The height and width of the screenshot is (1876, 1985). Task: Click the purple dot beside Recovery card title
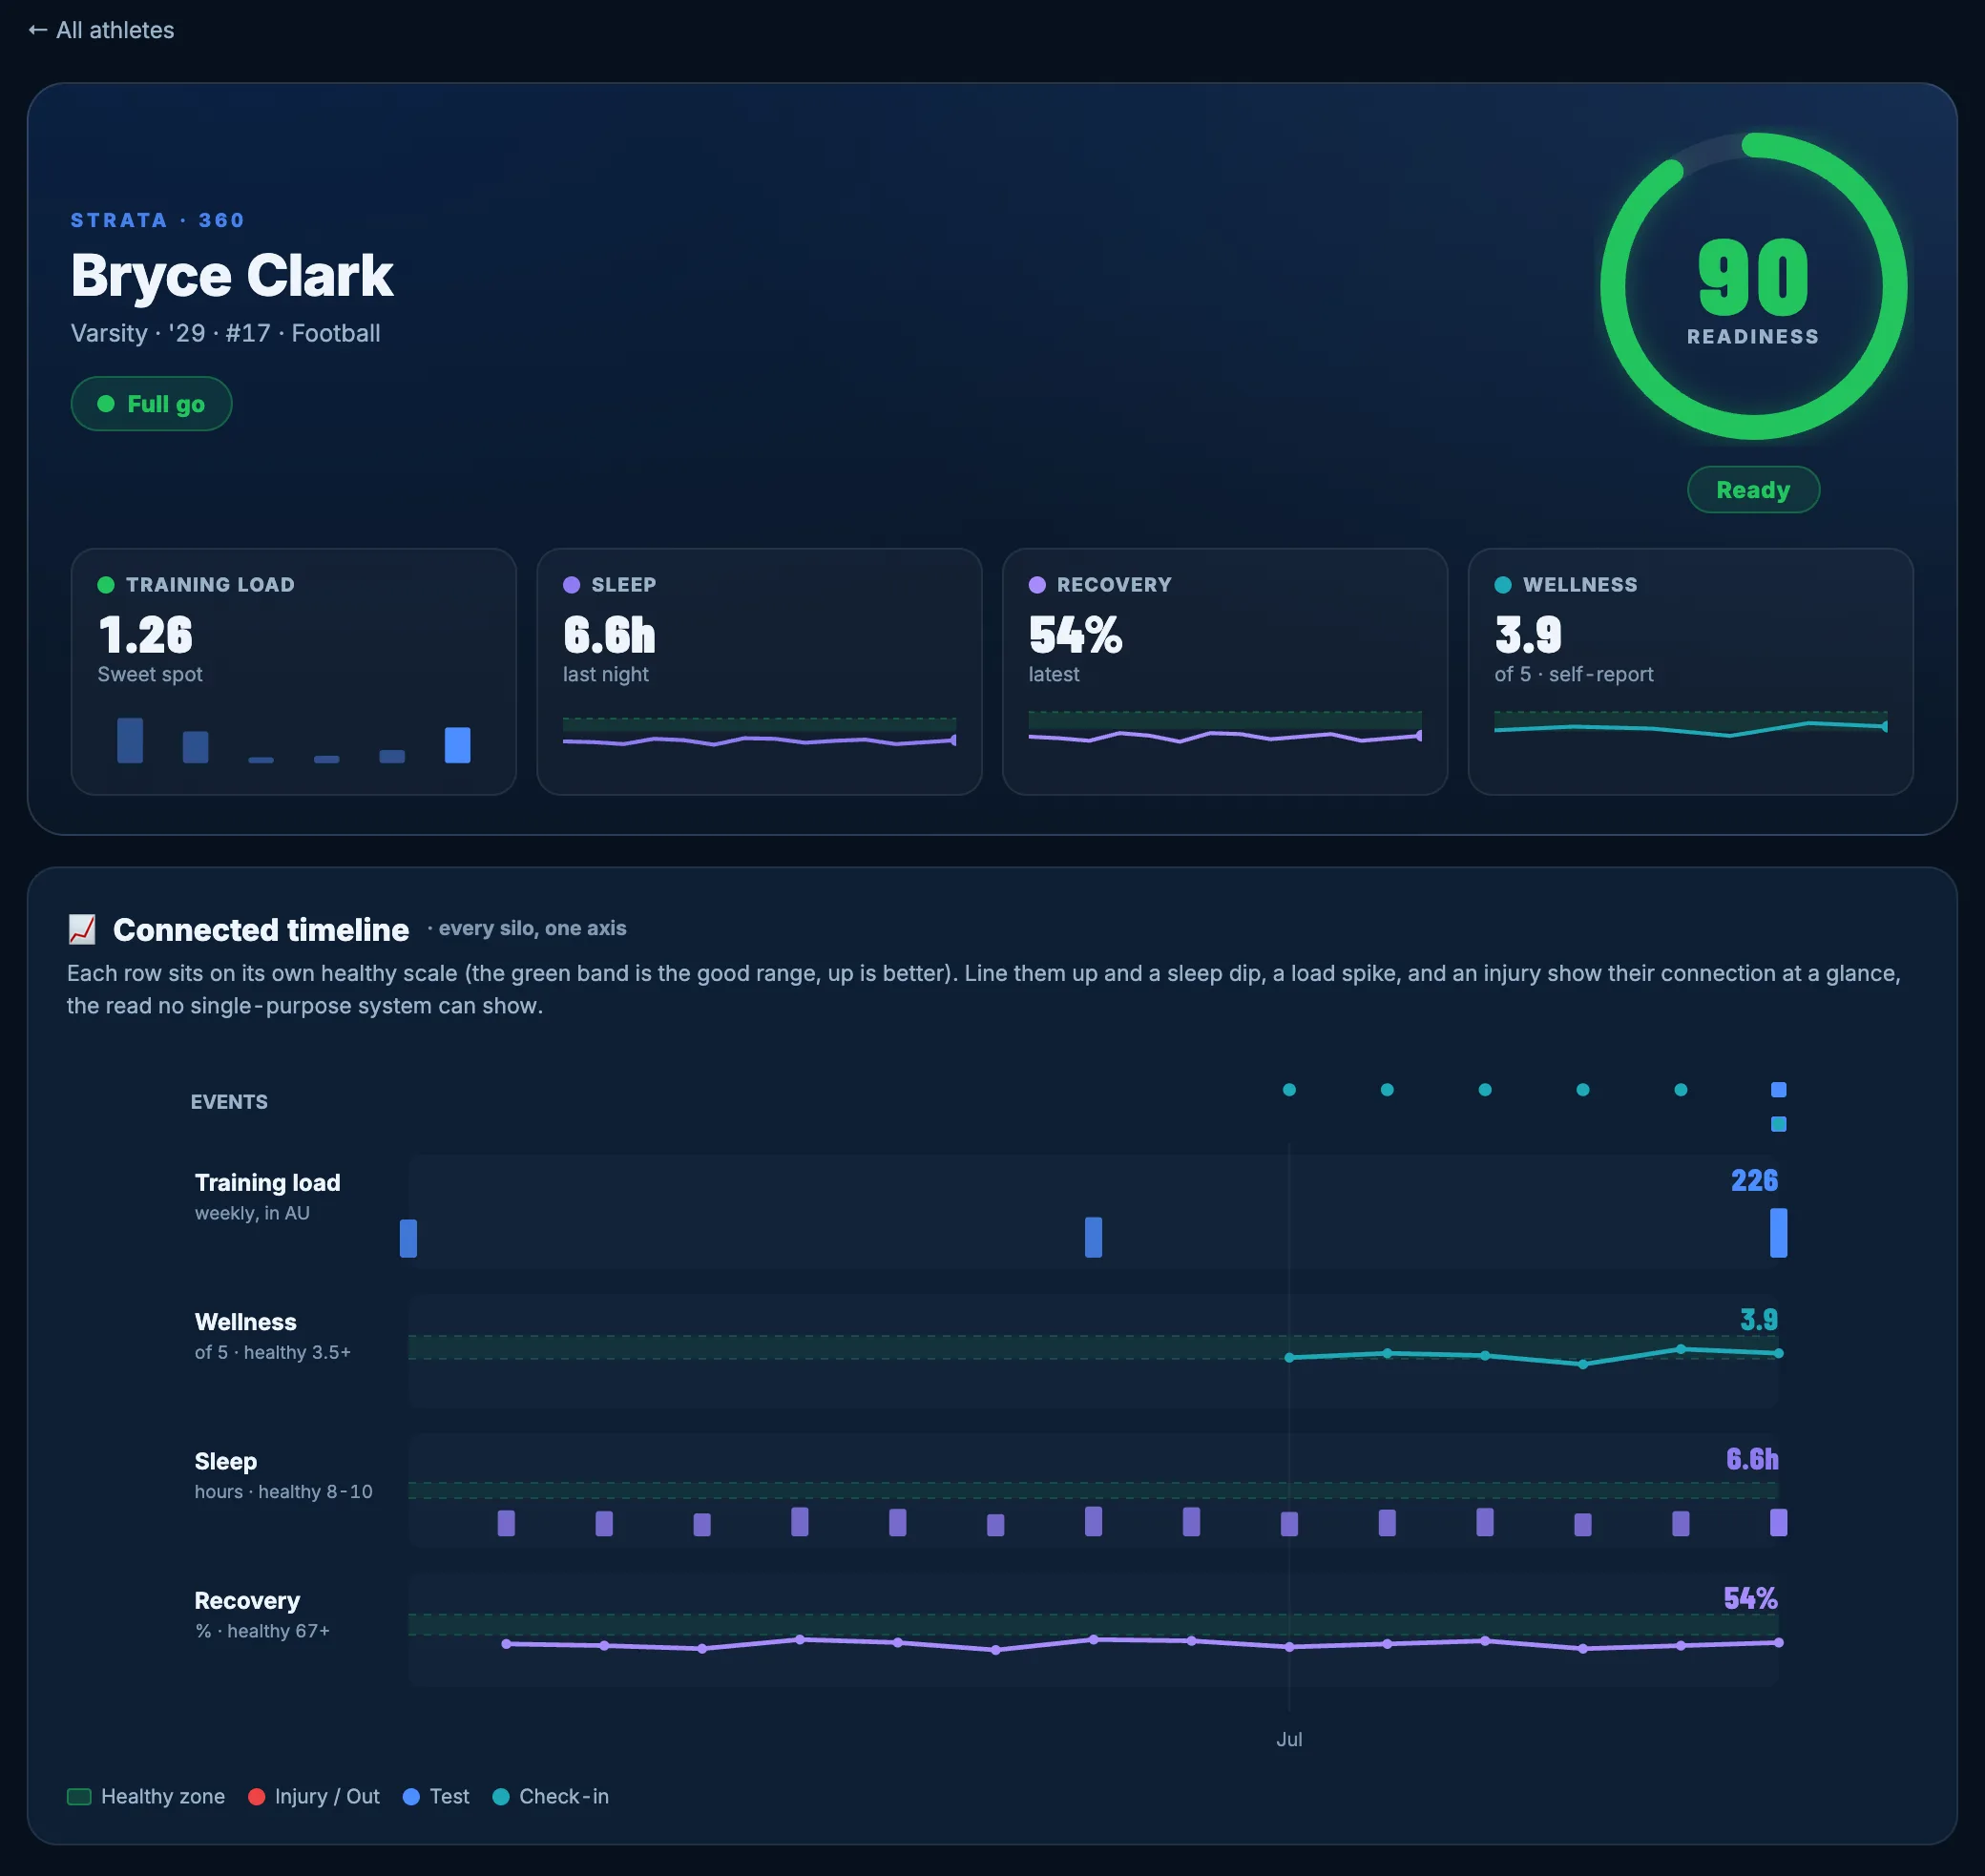[1037, 585]
